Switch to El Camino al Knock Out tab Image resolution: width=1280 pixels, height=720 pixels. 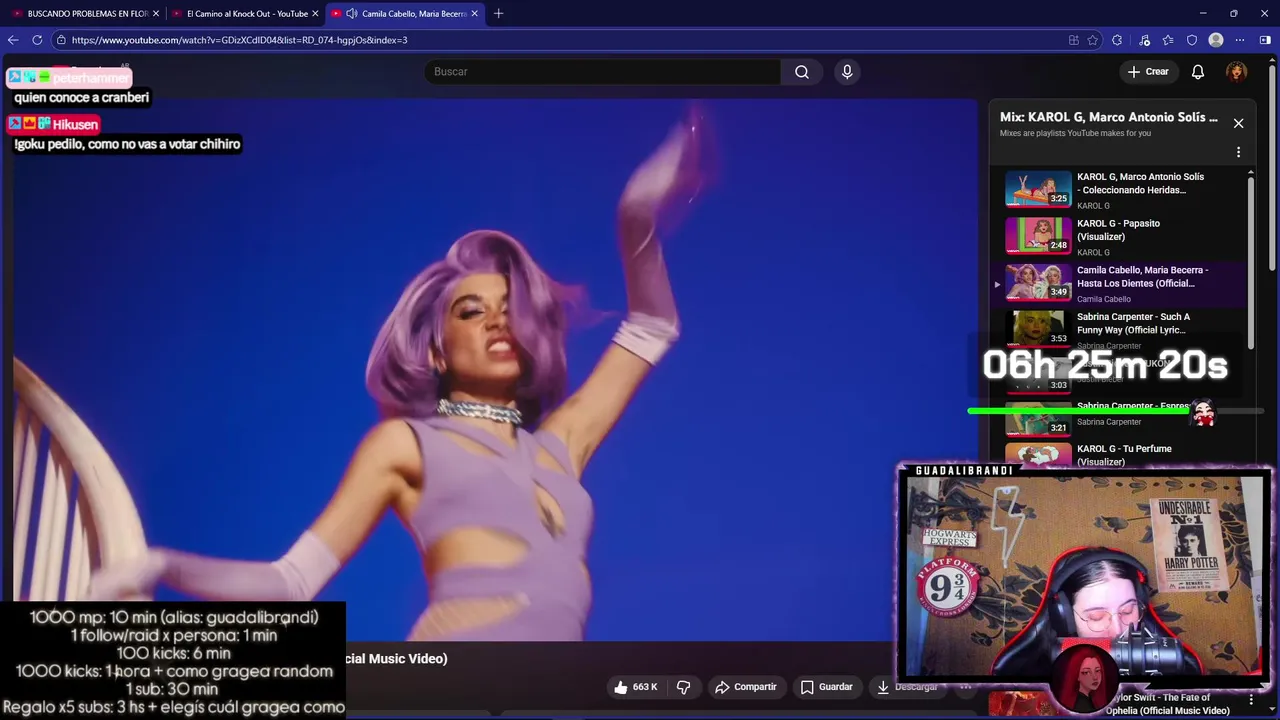[247, 14]
